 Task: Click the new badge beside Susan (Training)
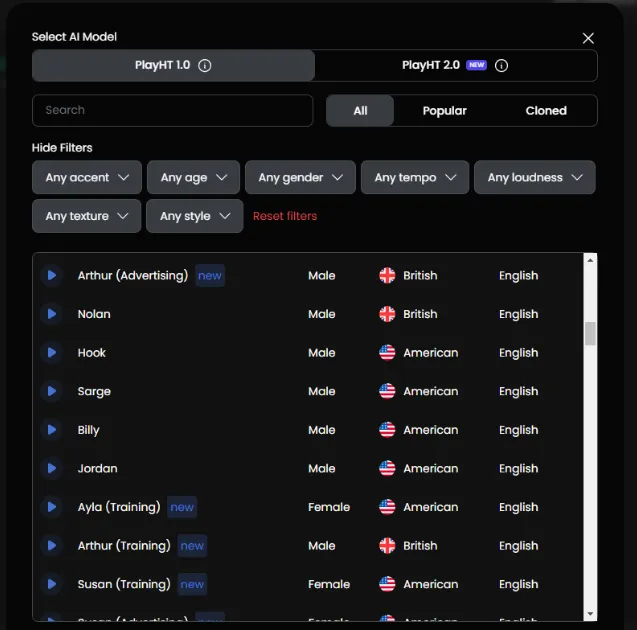[192, 584]
